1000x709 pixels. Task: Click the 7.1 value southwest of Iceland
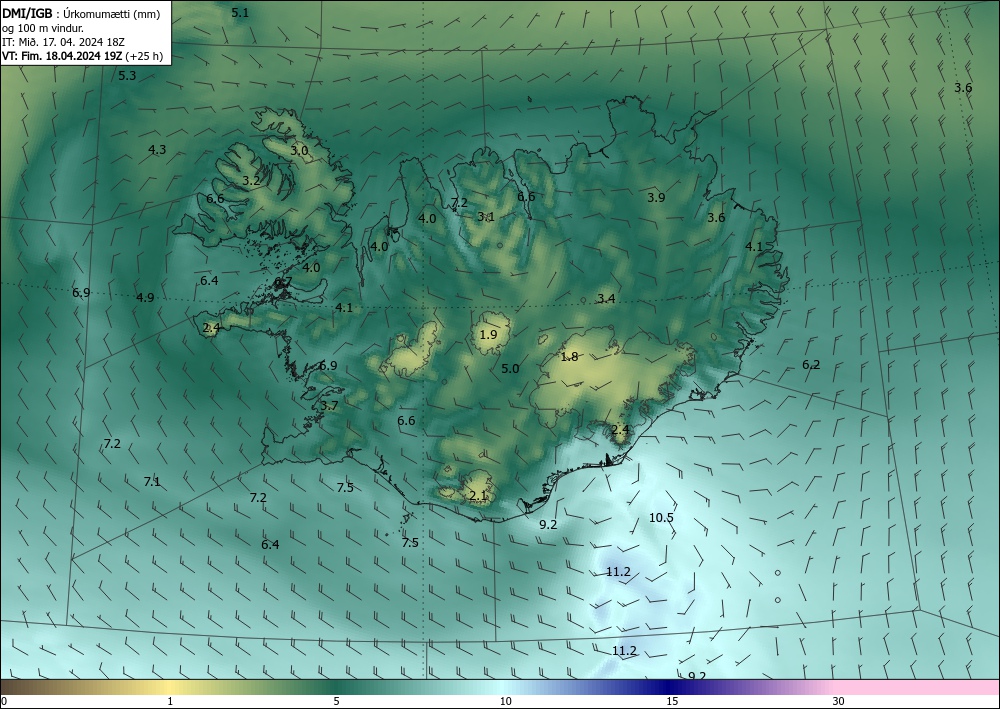[x=152, y=482]
